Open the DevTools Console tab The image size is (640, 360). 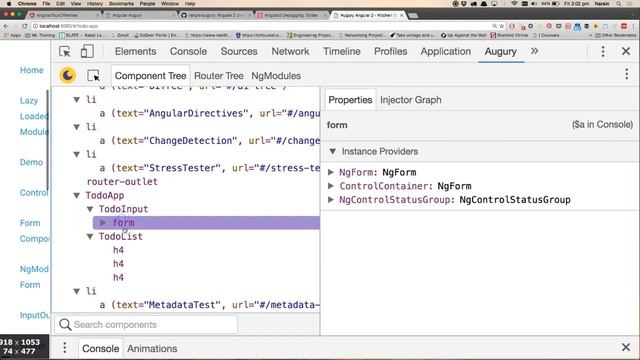pos(188,51)
